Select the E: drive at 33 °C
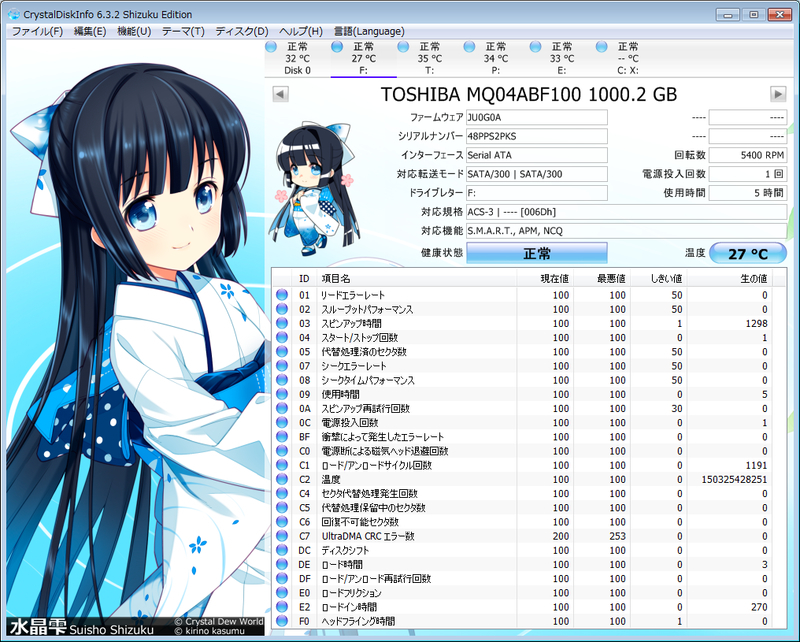 [562, 59]
